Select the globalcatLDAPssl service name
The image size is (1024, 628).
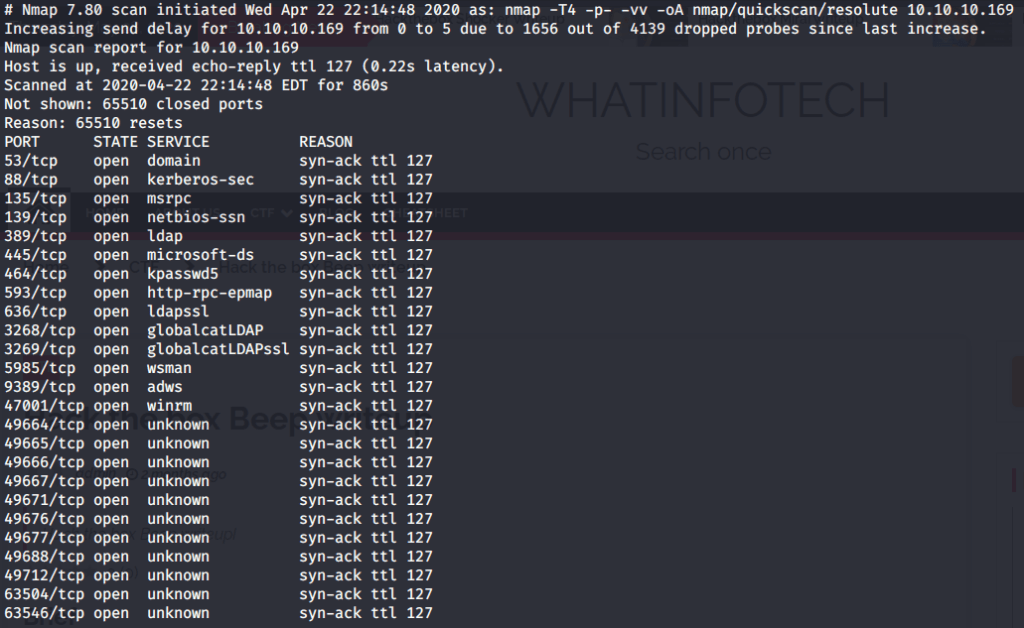coord(218,349)
